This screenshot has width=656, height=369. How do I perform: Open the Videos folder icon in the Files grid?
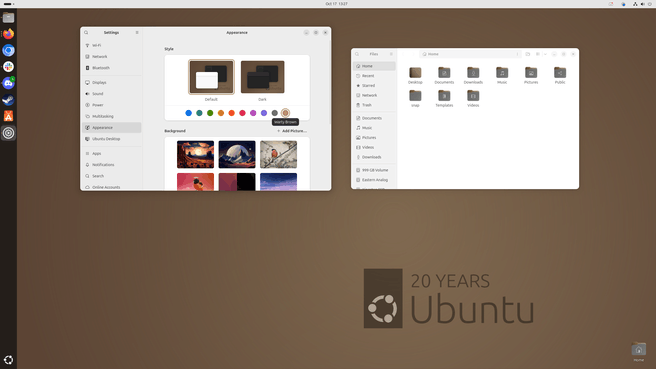coord(473,96)
